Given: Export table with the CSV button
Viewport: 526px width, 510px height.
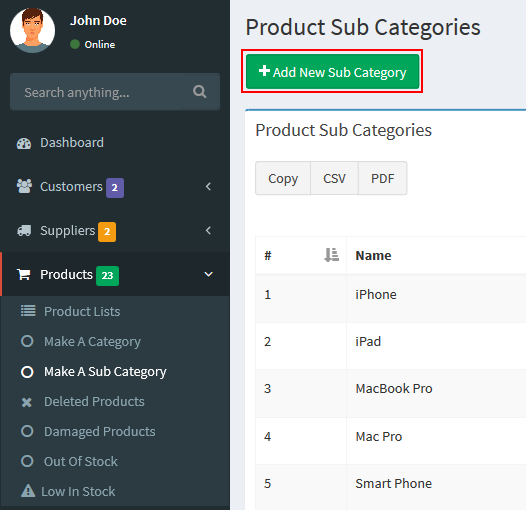Looking at the screenshot, I should (334, 178).
